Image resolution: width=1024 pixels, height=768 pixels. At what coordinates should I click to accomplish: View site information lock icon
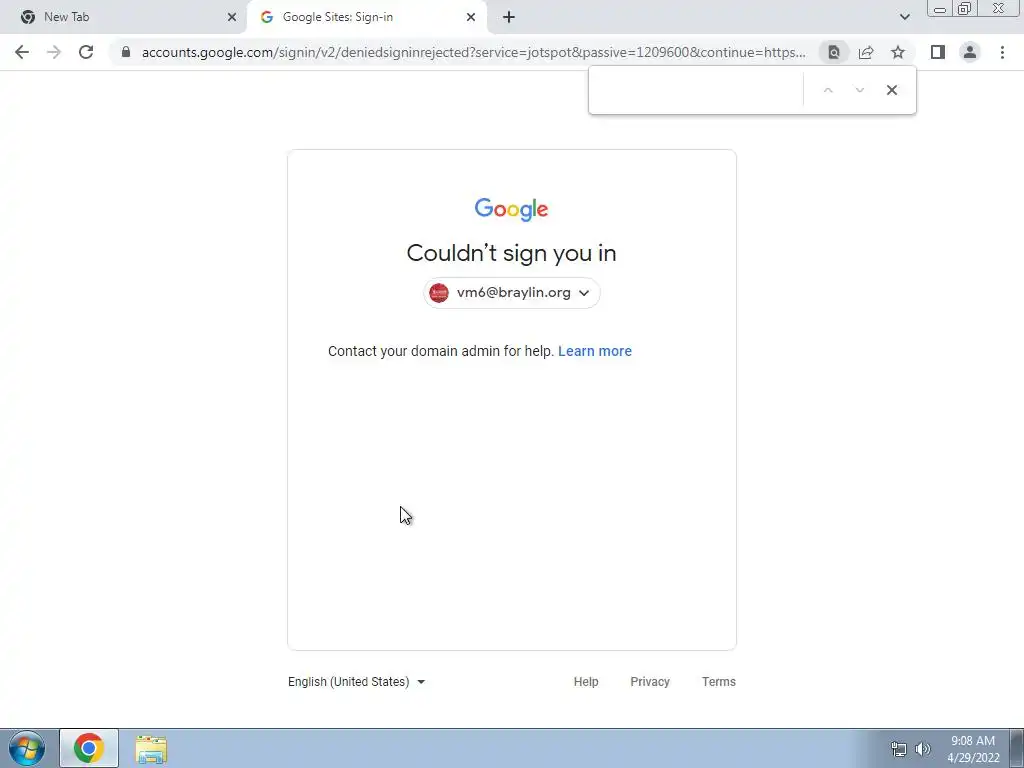click(126, 52)
